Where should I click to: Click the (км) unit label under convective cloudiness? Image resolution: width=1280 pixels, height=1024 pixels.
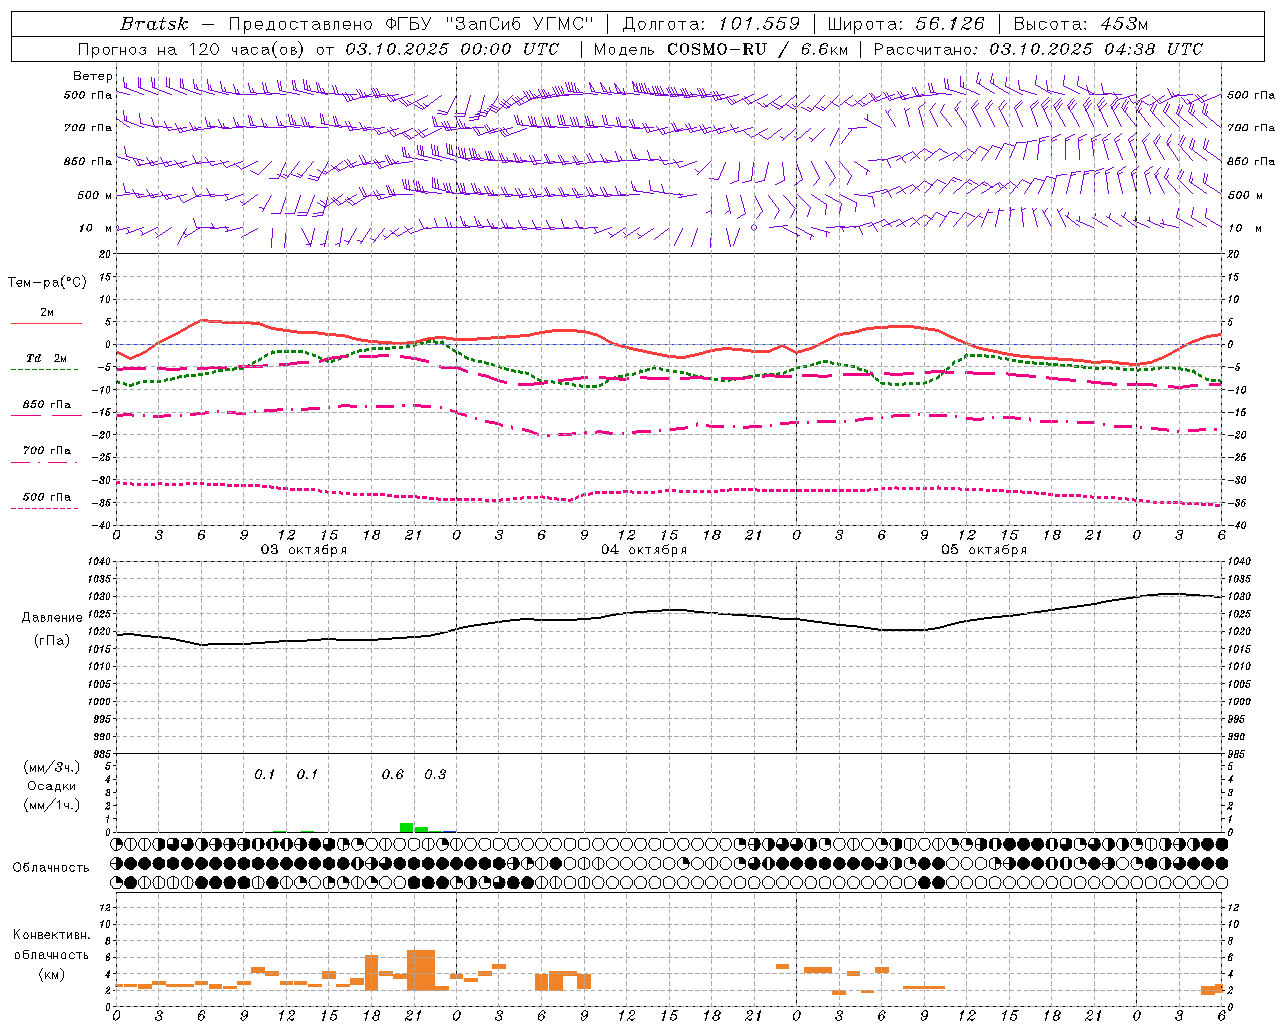pyautogui.click(x=51, y=974)
